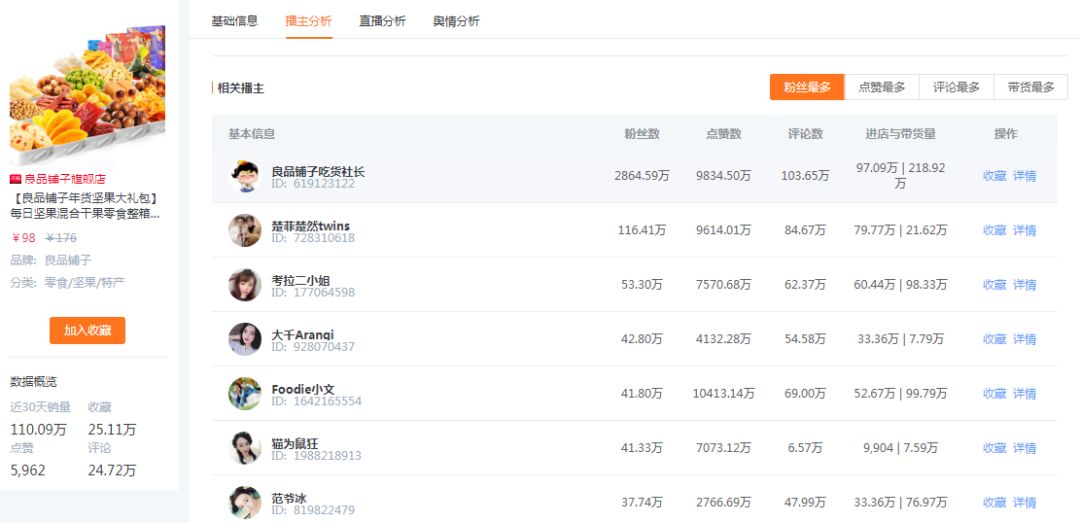Viewport: 1080px width, 523px height.
Task: Switch to 播主分析 tab
Action: click(x=309, y=21)
